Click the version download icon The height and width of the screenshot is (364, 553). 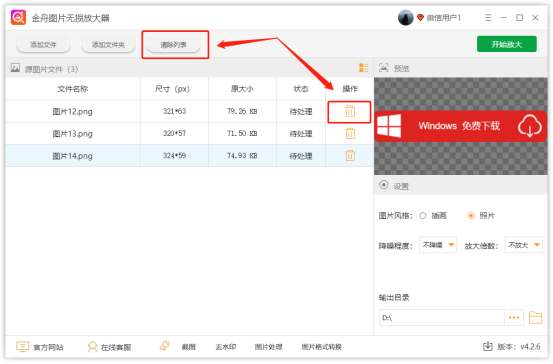(x=487, y=346)
